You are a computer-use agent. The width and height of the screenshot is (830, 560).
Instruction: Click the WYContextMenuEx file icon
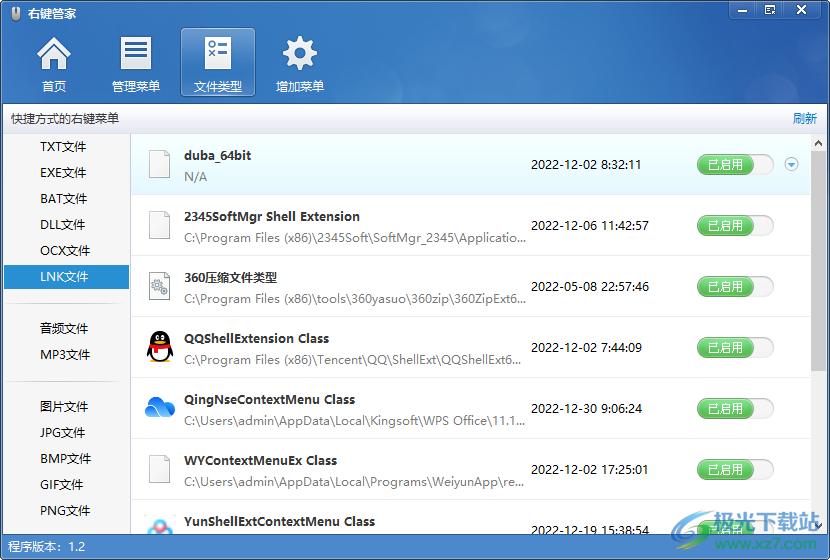tap(159, 469)
